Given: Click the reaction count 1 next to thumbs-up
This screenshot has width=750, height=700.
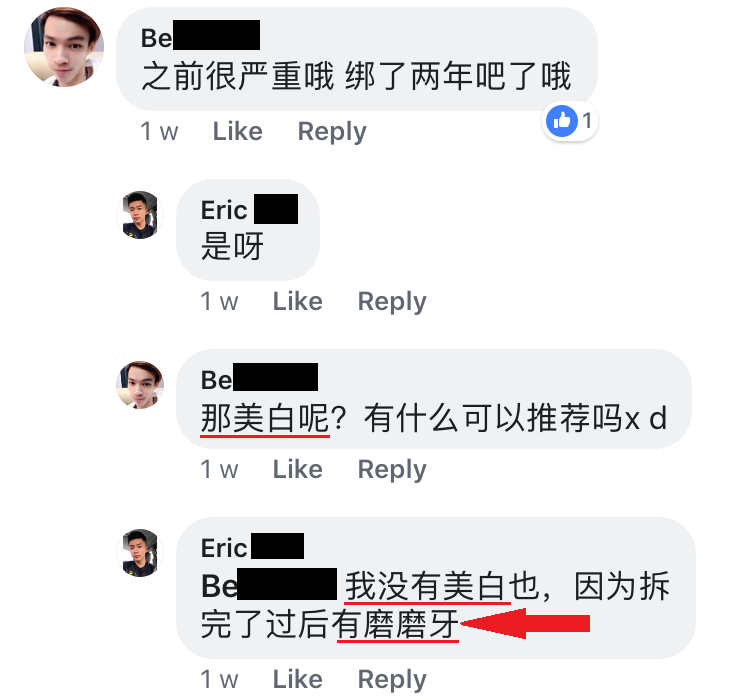Looking at the screenshot, I should tap(587, 121).
